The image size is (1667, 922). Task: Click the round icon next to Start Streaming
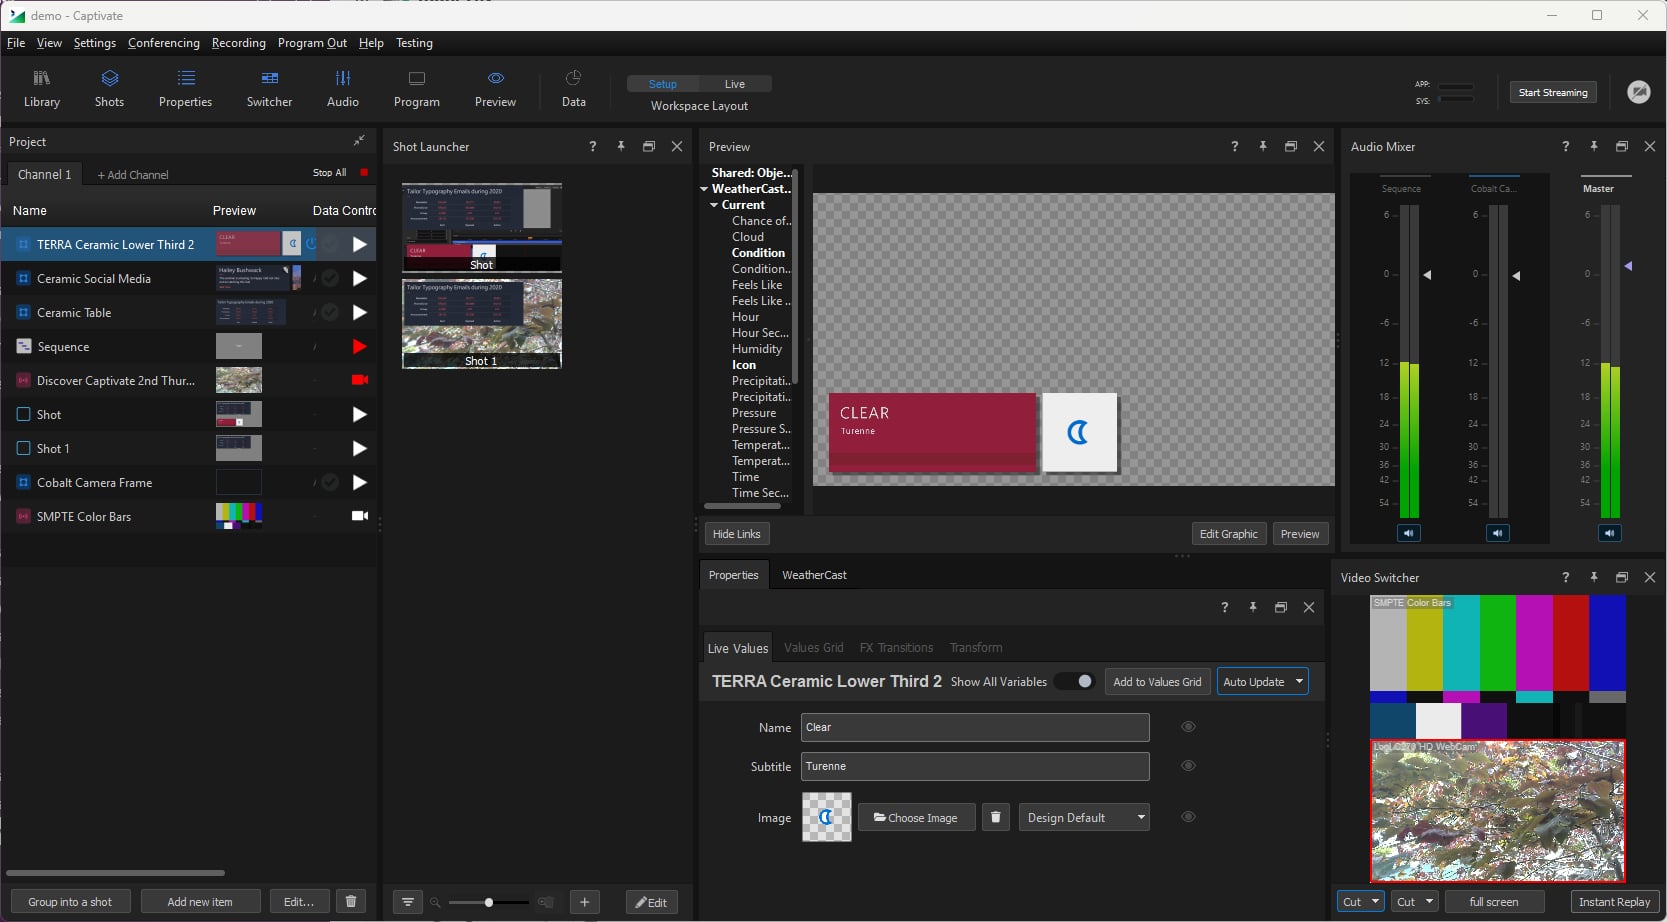click(x=1638, y=92)
